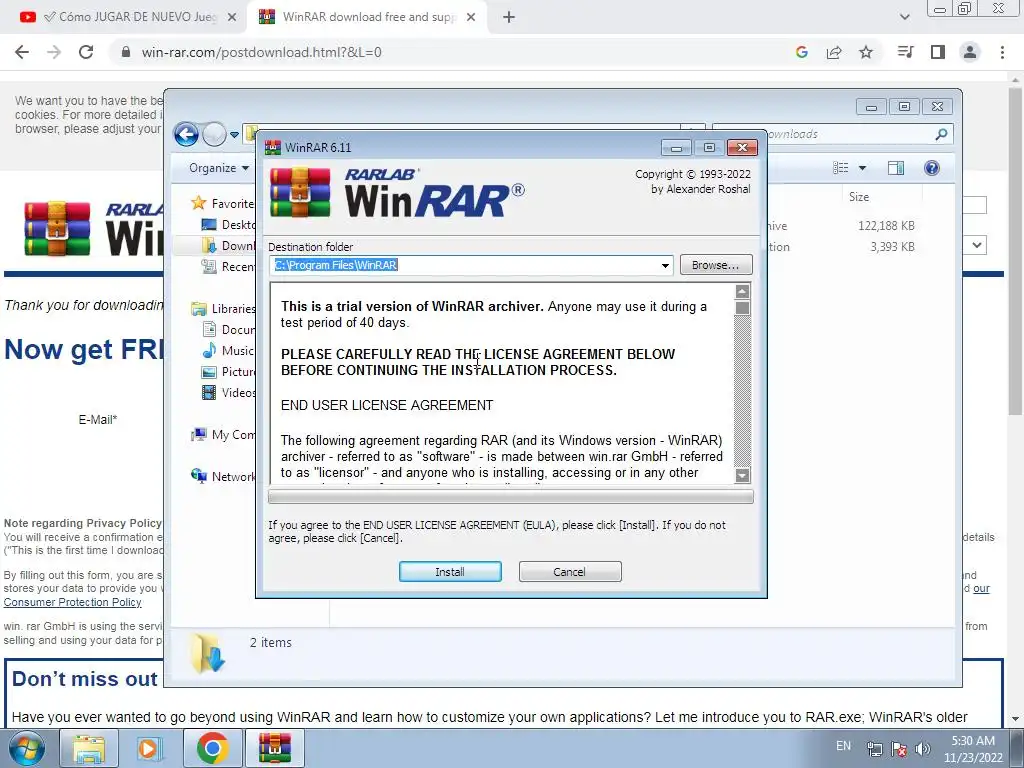Open view options dropdown arrow
1024x768 pixels.
(862, 168)
